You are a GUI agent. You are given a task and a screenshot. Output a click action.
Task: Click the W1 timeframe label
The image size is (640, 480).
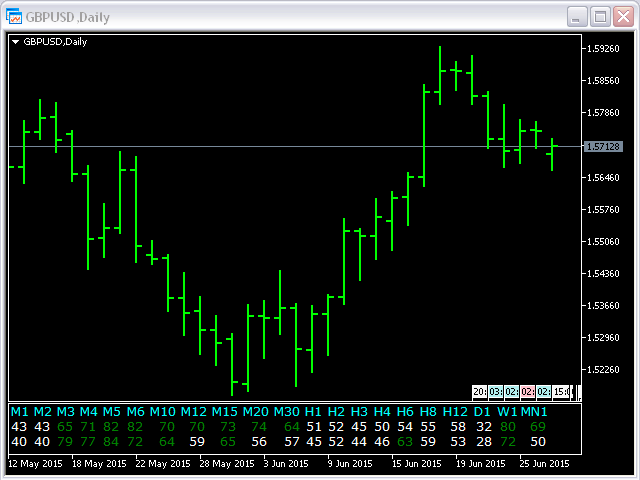coord(508,412)
